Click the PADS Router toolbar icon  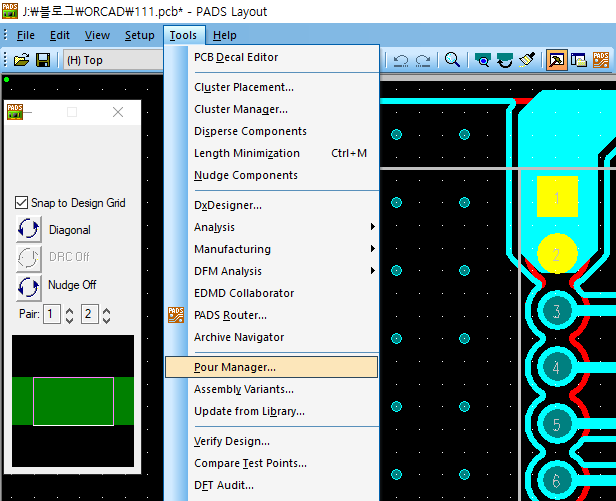tap(601, 60)
